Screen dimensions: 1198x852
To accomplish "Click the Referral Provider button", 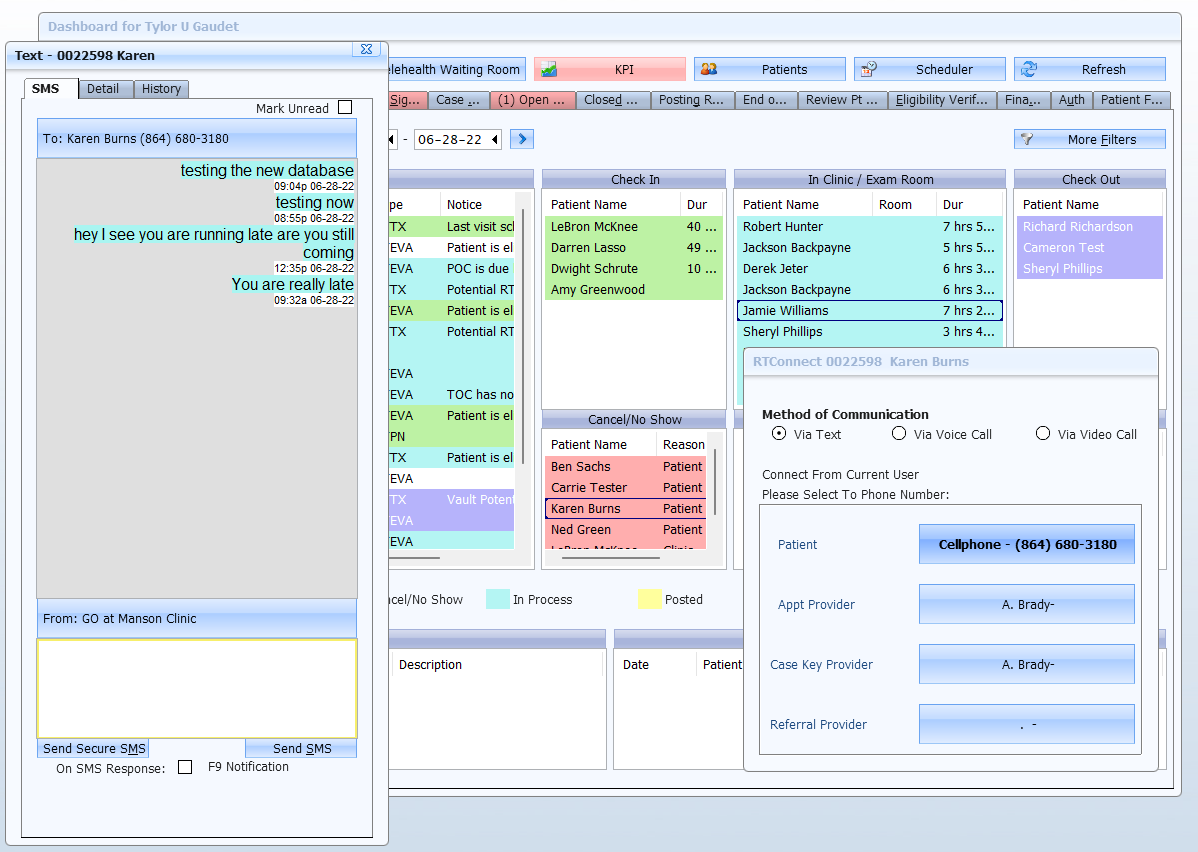I will [x=1027, y=724].
